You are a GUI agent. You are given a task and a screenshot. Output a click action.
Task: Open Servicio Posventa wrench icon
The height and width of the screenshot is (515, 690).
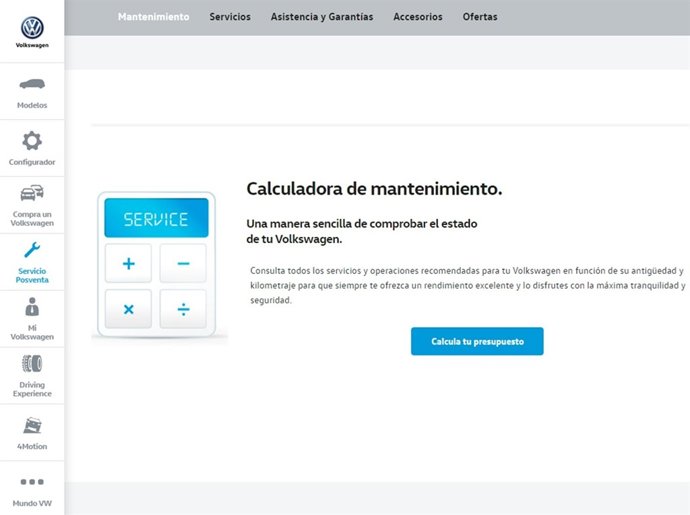tap(32, 250)
